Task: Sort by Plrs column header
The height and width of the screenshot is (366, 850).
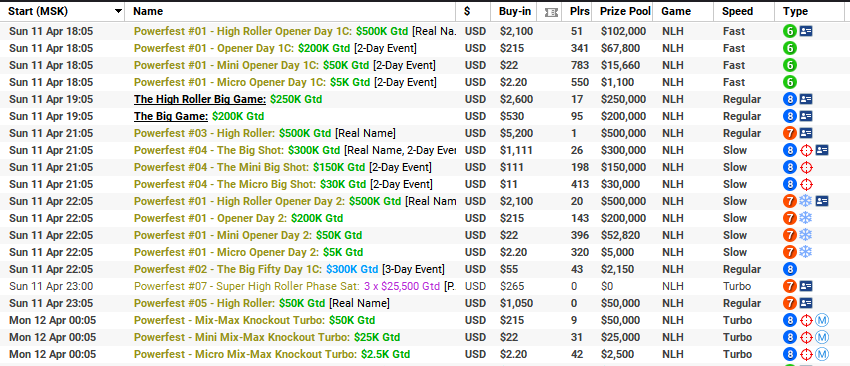Action: [579, 11]
